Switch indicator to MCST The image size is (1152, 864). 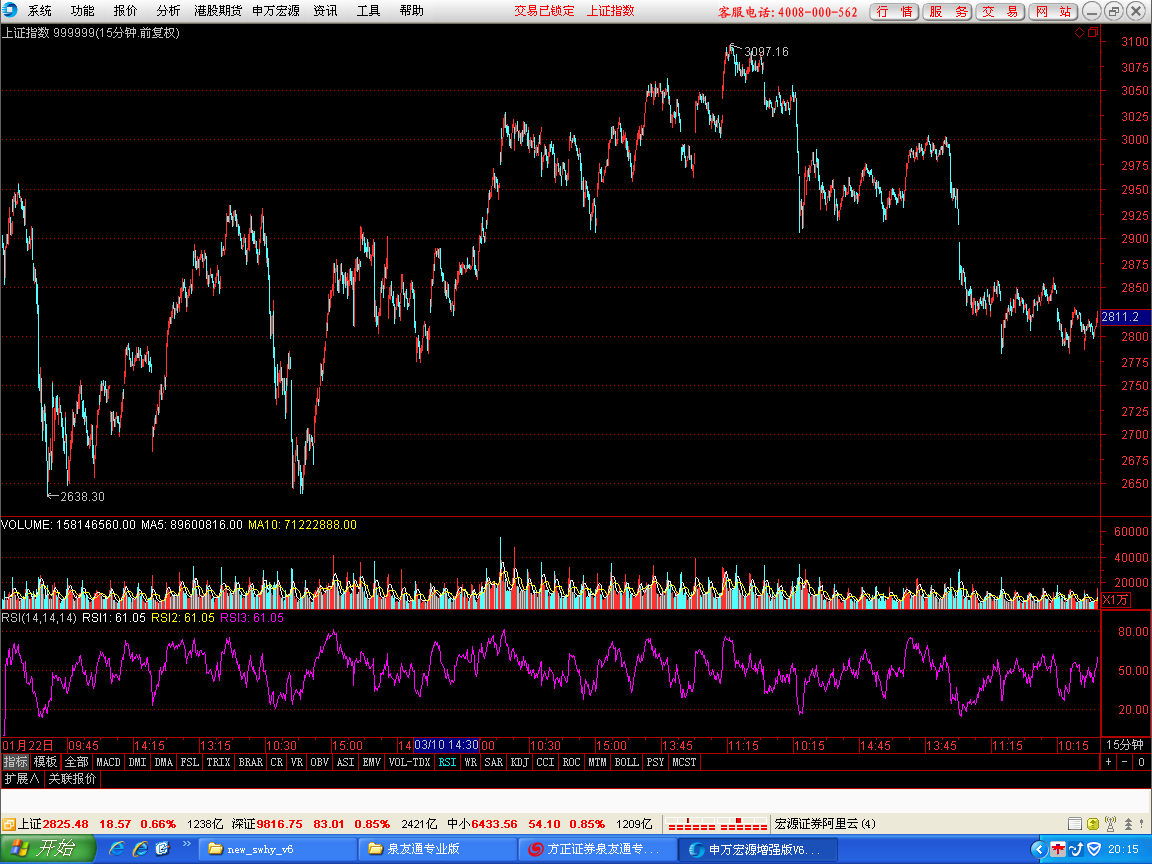point(684,762)
